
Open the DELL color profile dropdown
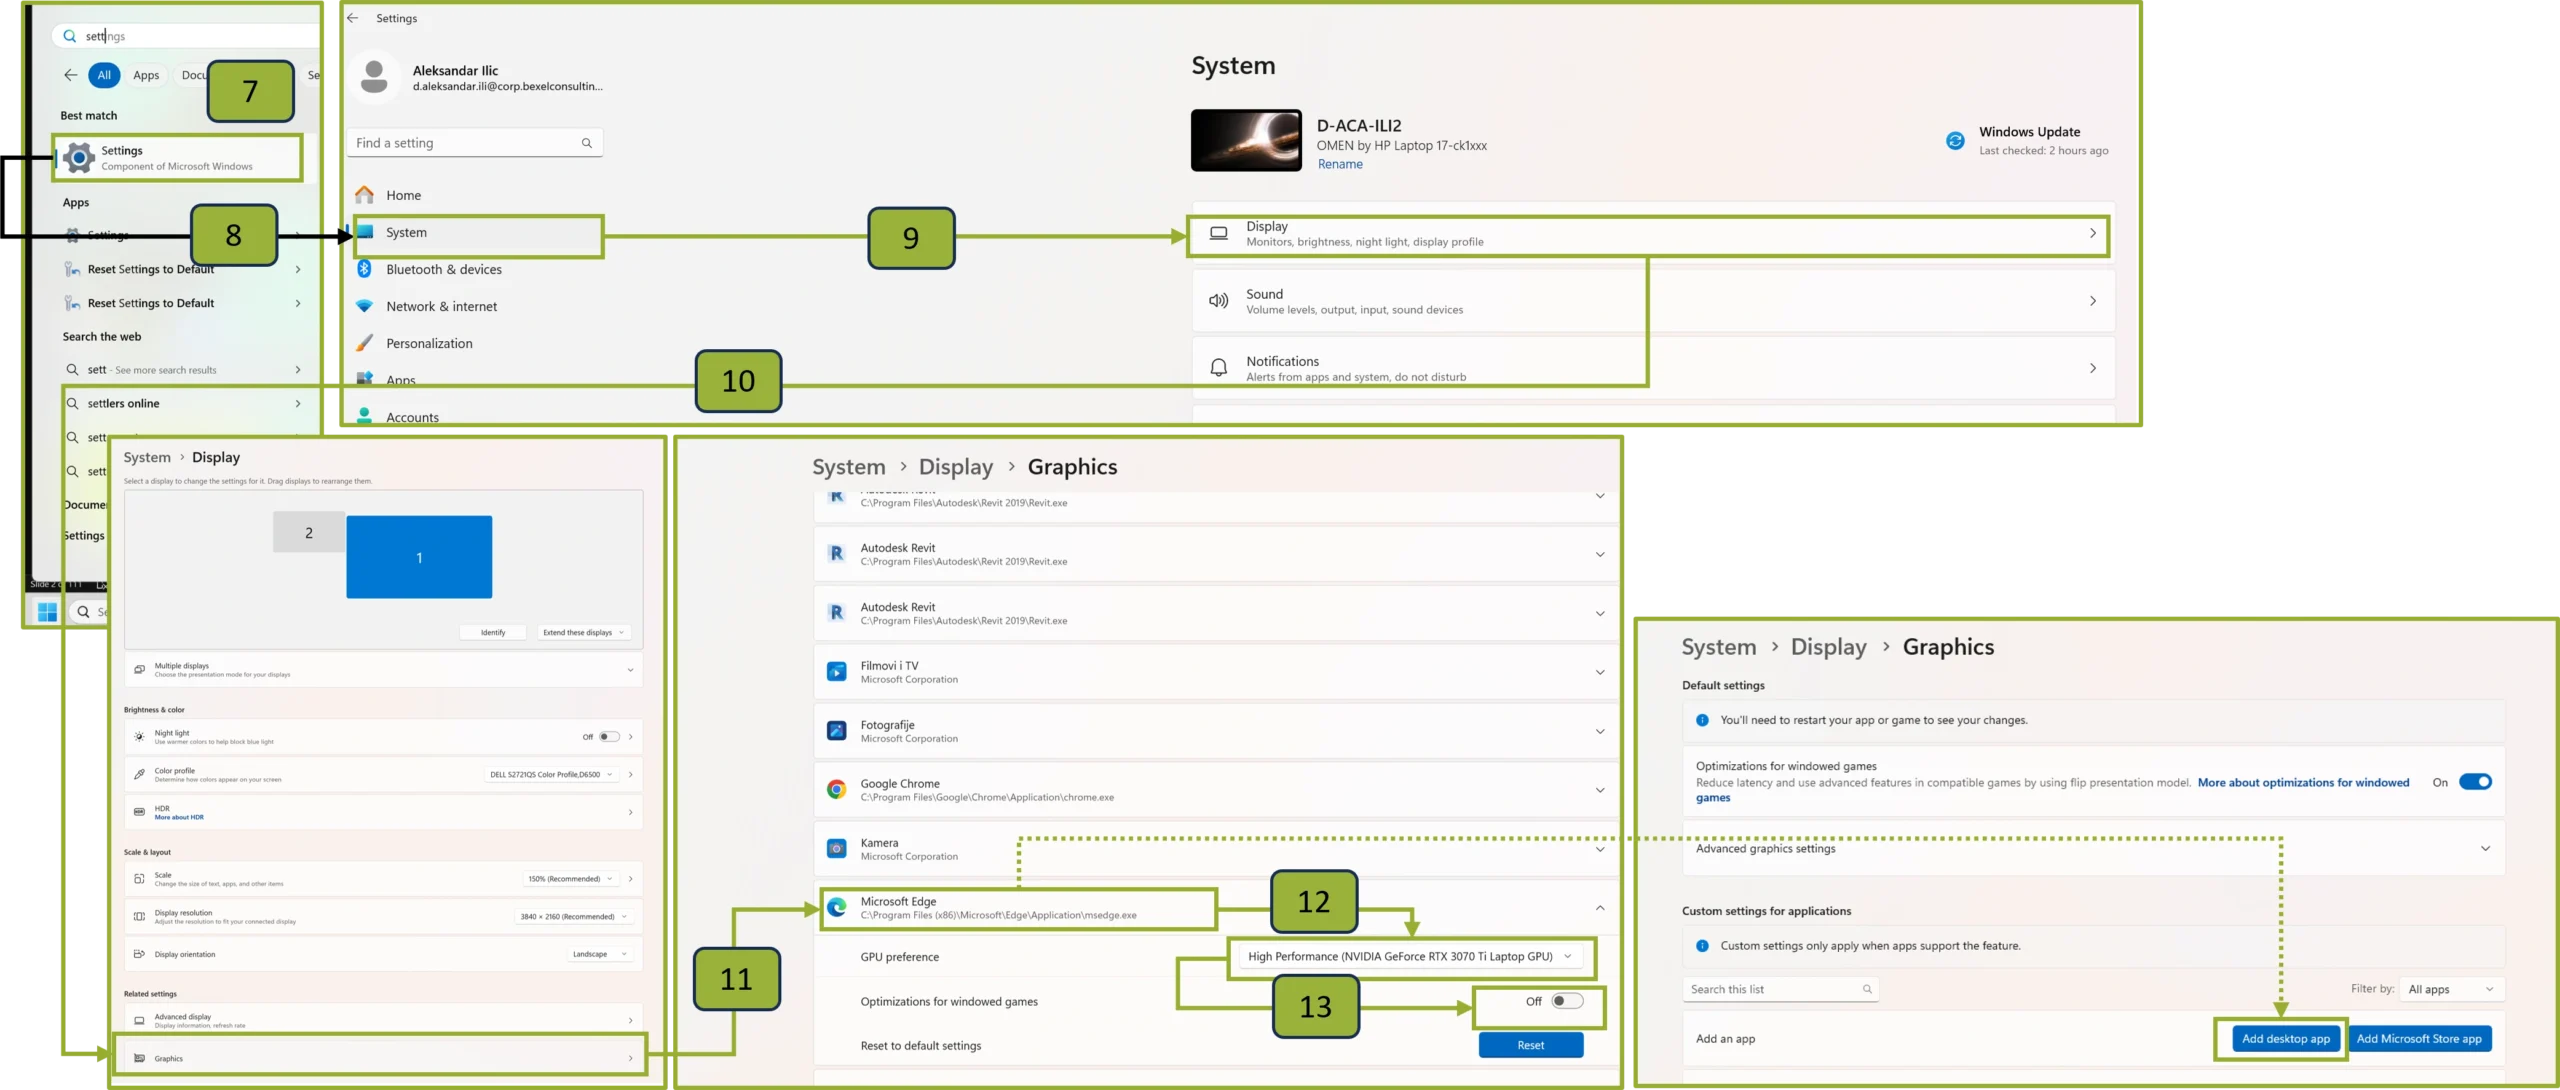551,775
